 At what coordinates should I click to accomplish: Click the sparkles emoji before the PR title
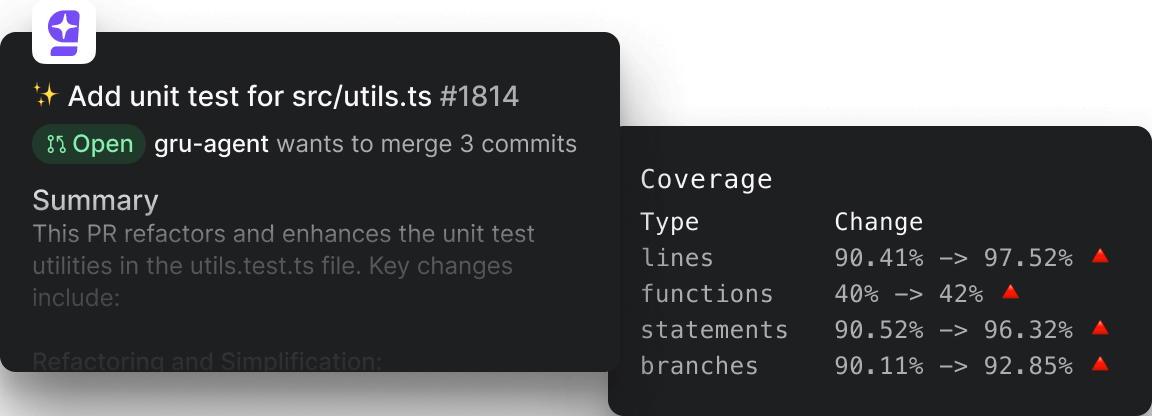(x=45, y=96)
